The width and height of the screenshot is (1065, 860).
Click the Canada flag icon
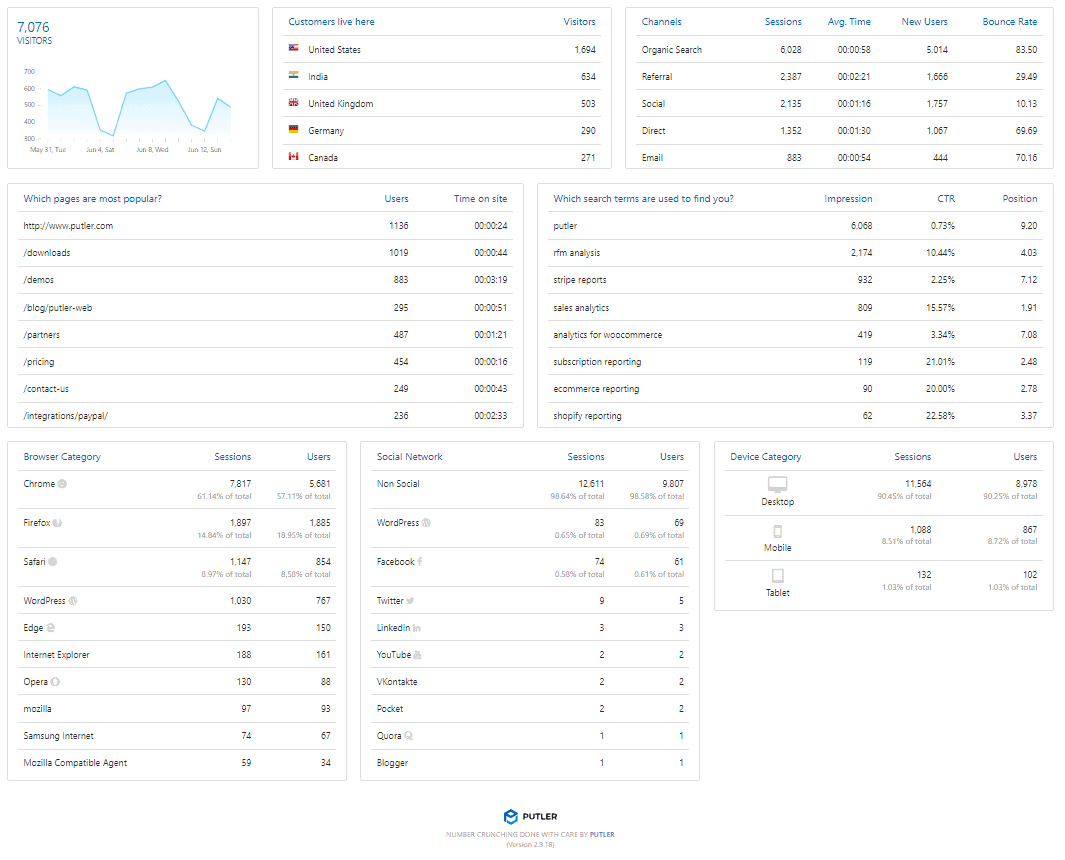(293, 156)
